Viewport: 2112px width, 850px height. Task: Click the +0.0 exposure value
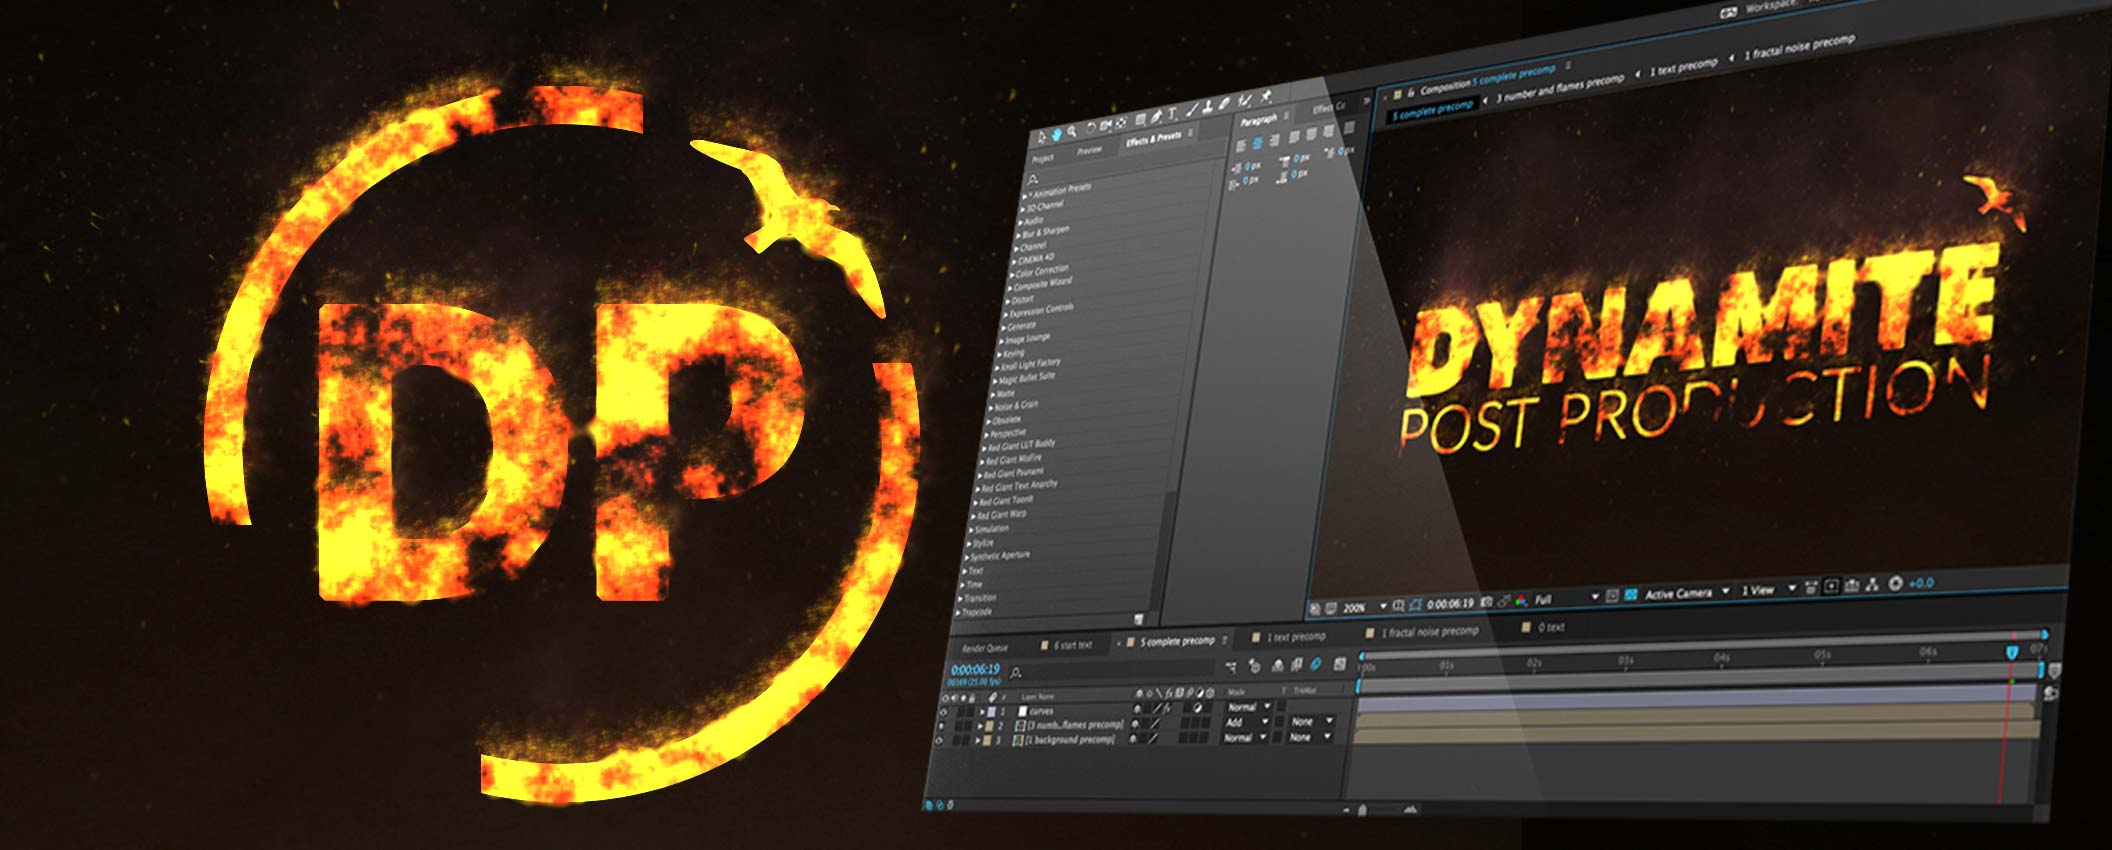1921,582
